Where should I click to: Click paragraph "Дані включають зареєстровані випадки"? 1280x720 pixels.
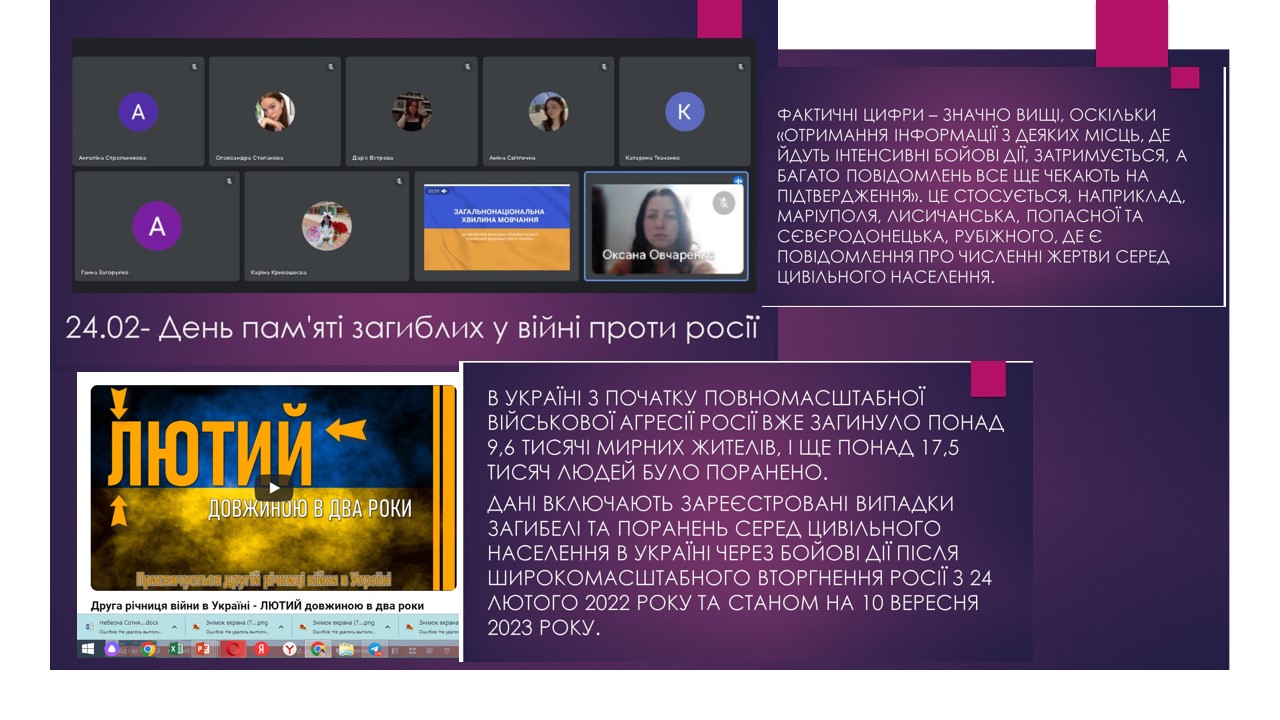click(740, 565)
